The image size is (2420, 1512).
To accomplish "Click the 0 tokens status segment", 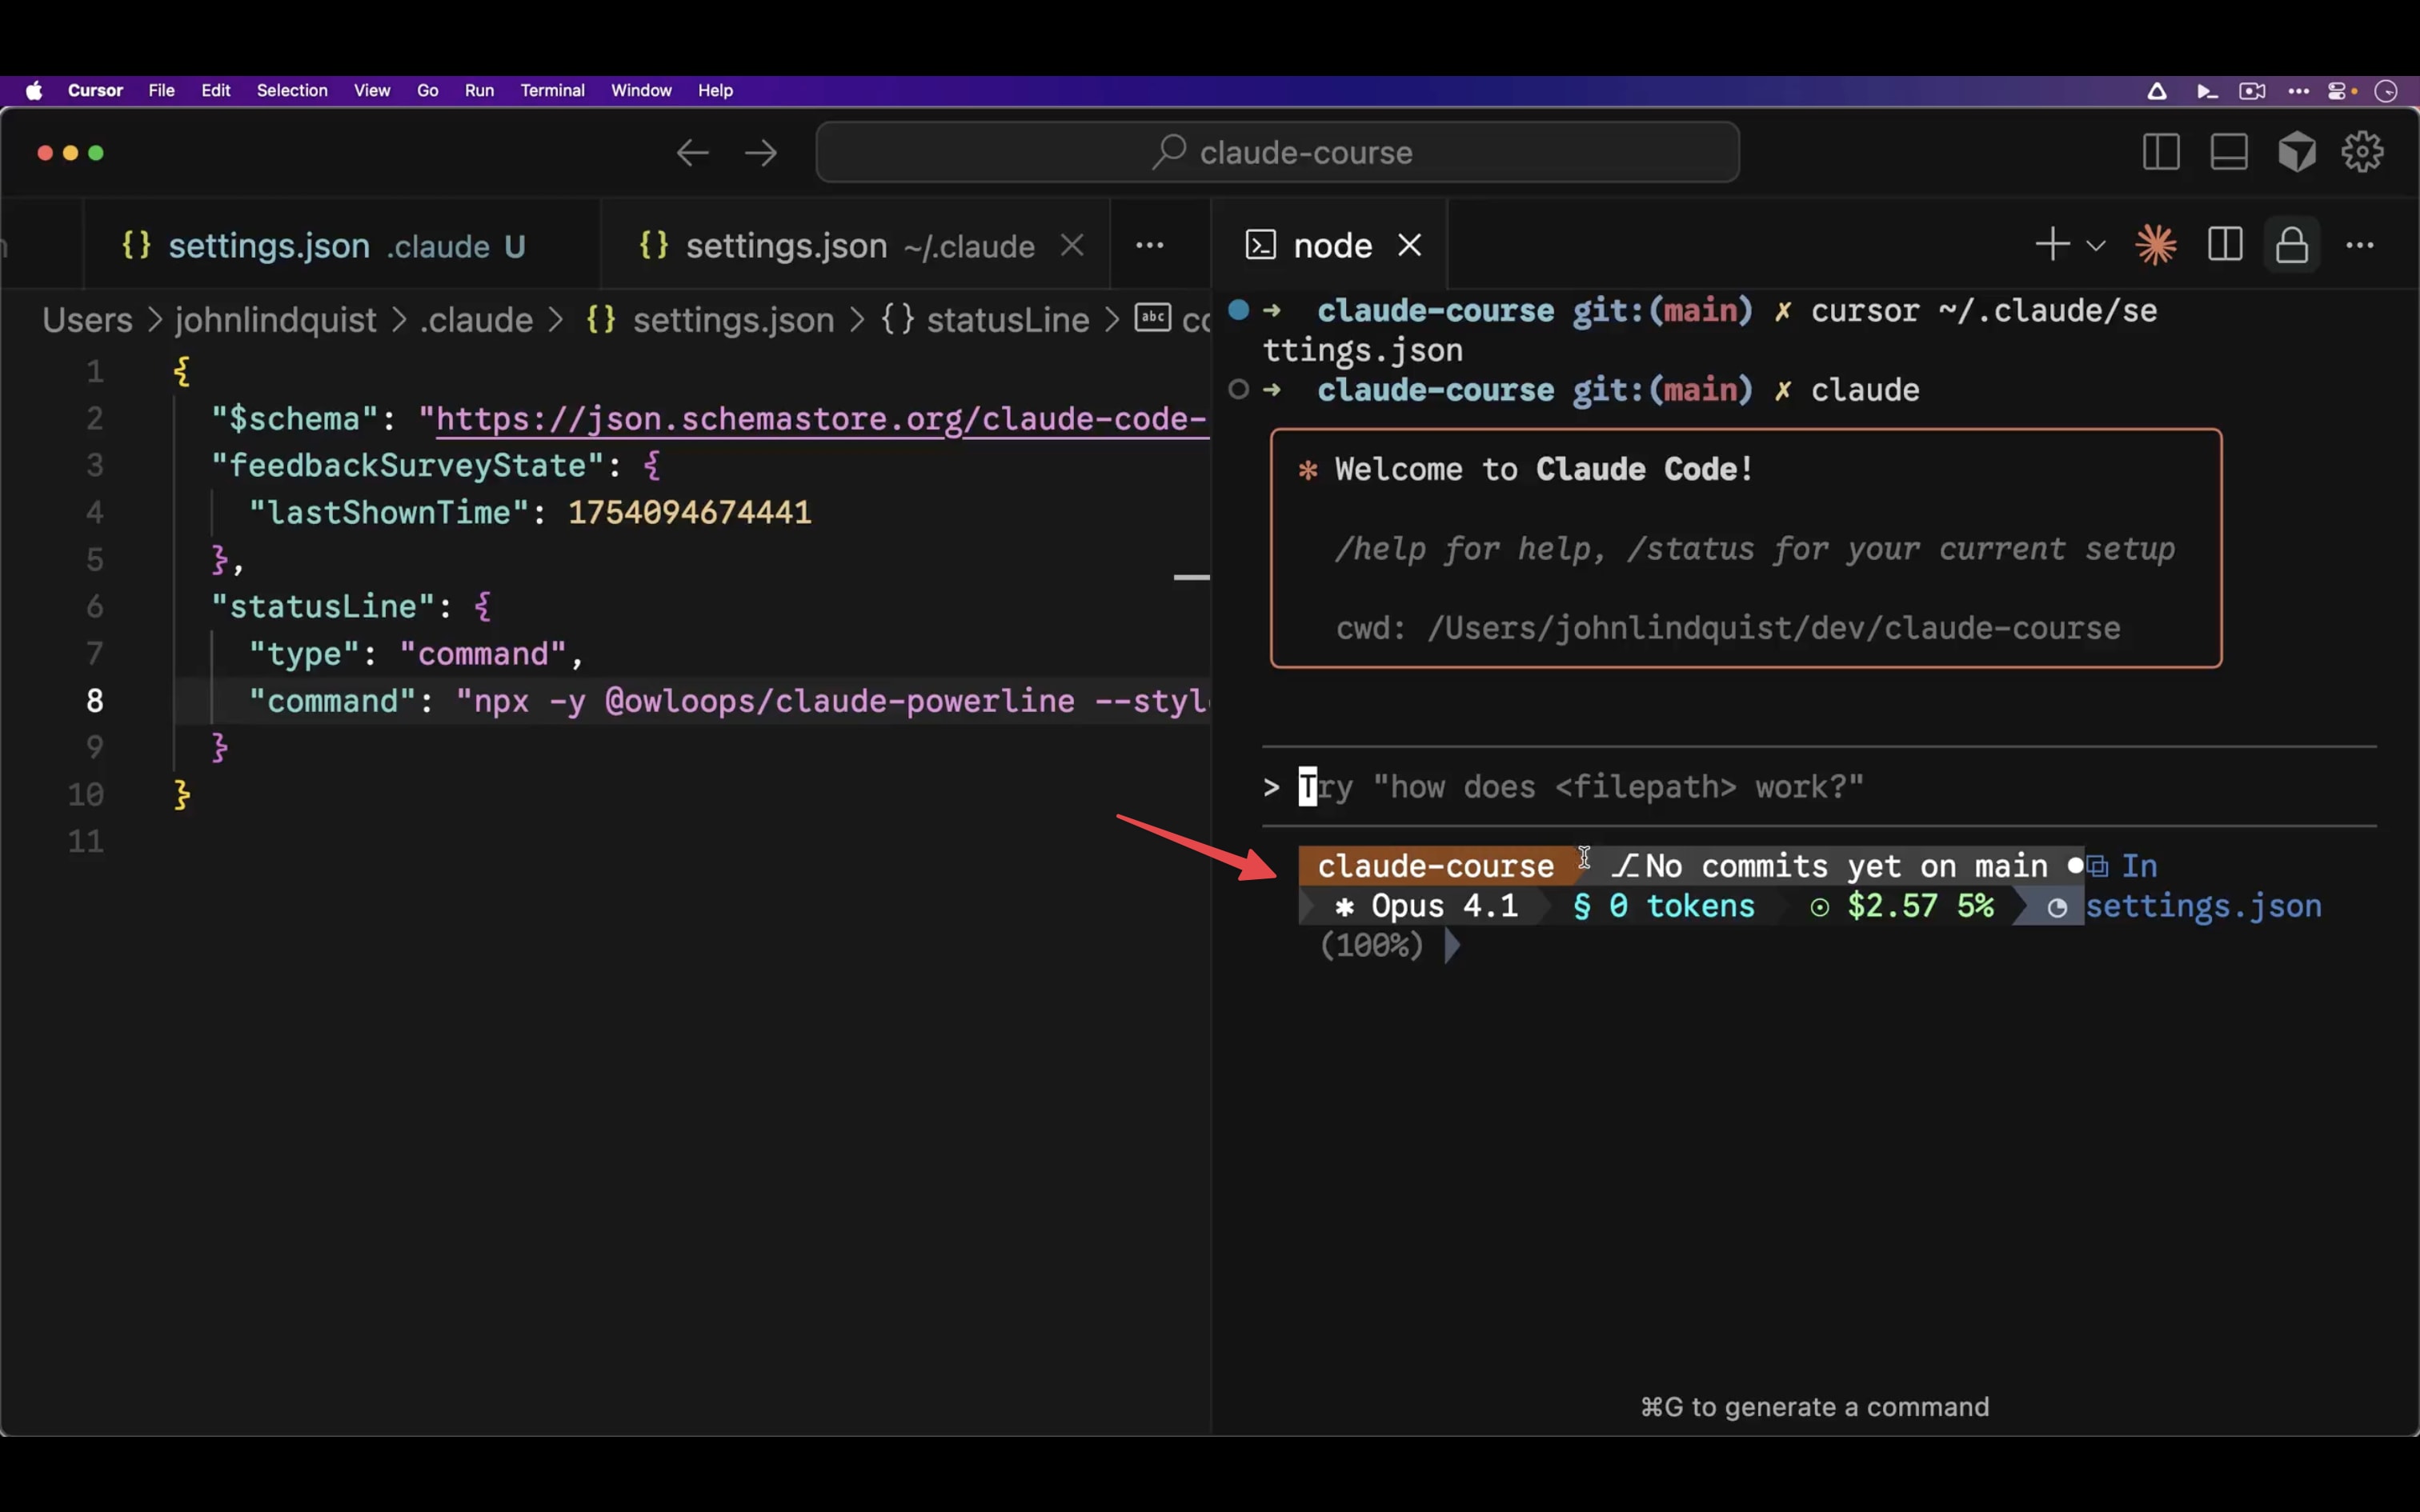I will [x=1664, y=906].
